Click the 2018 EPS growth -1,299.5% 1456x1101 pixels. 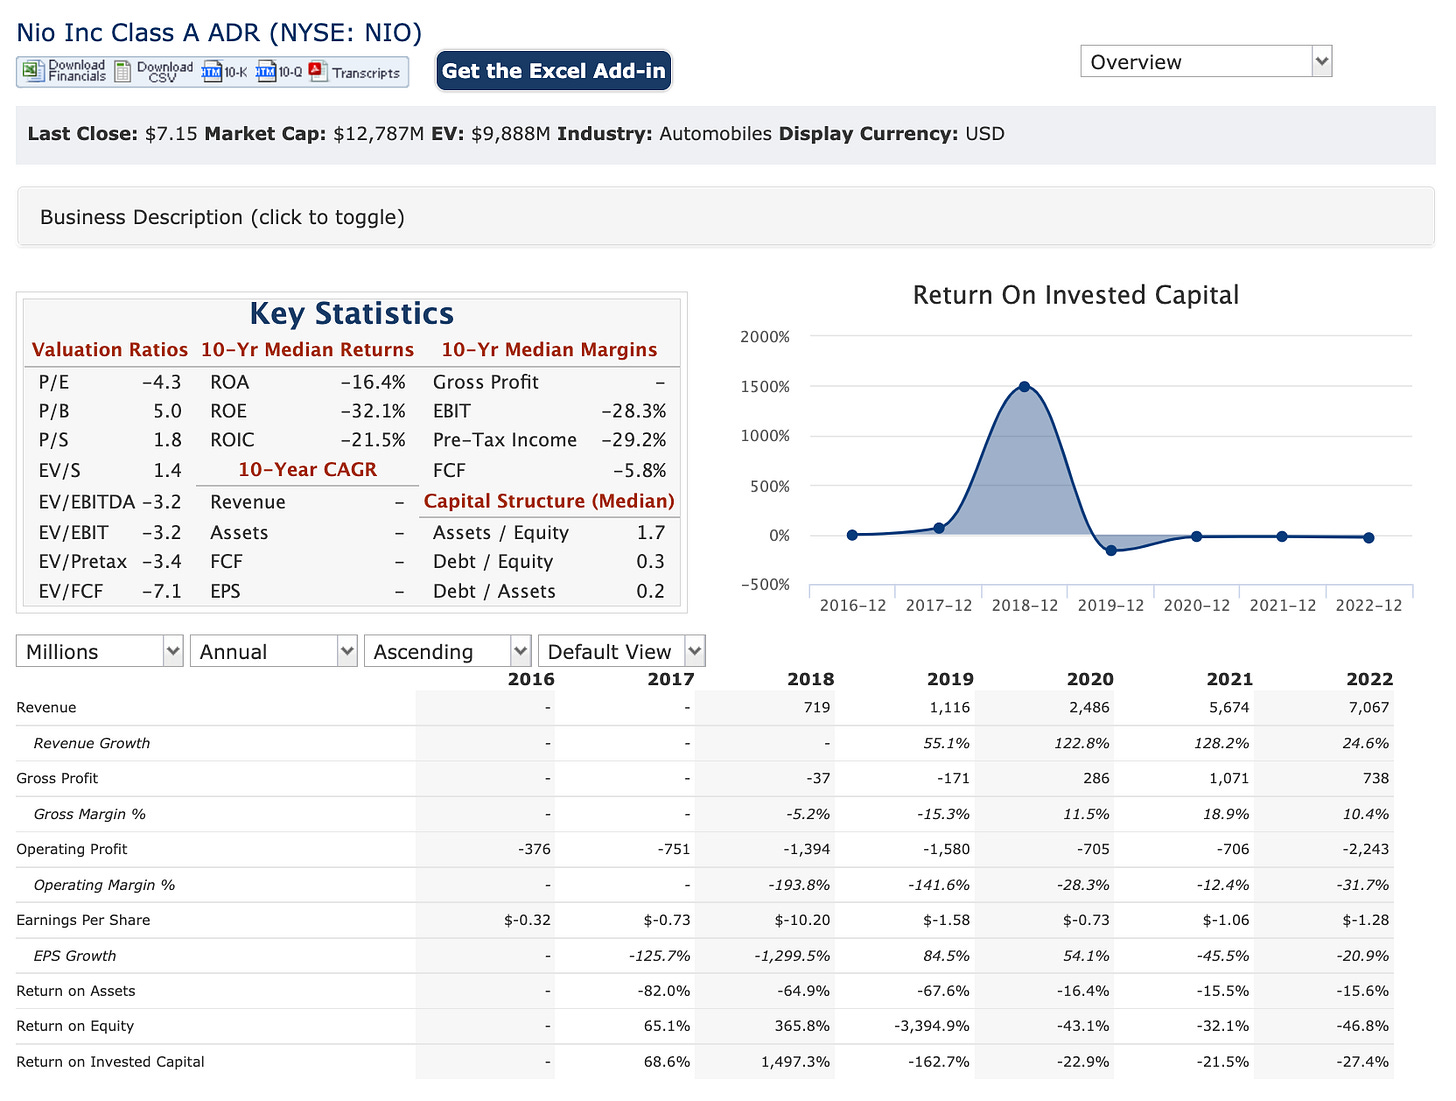(x=792, y=956)
